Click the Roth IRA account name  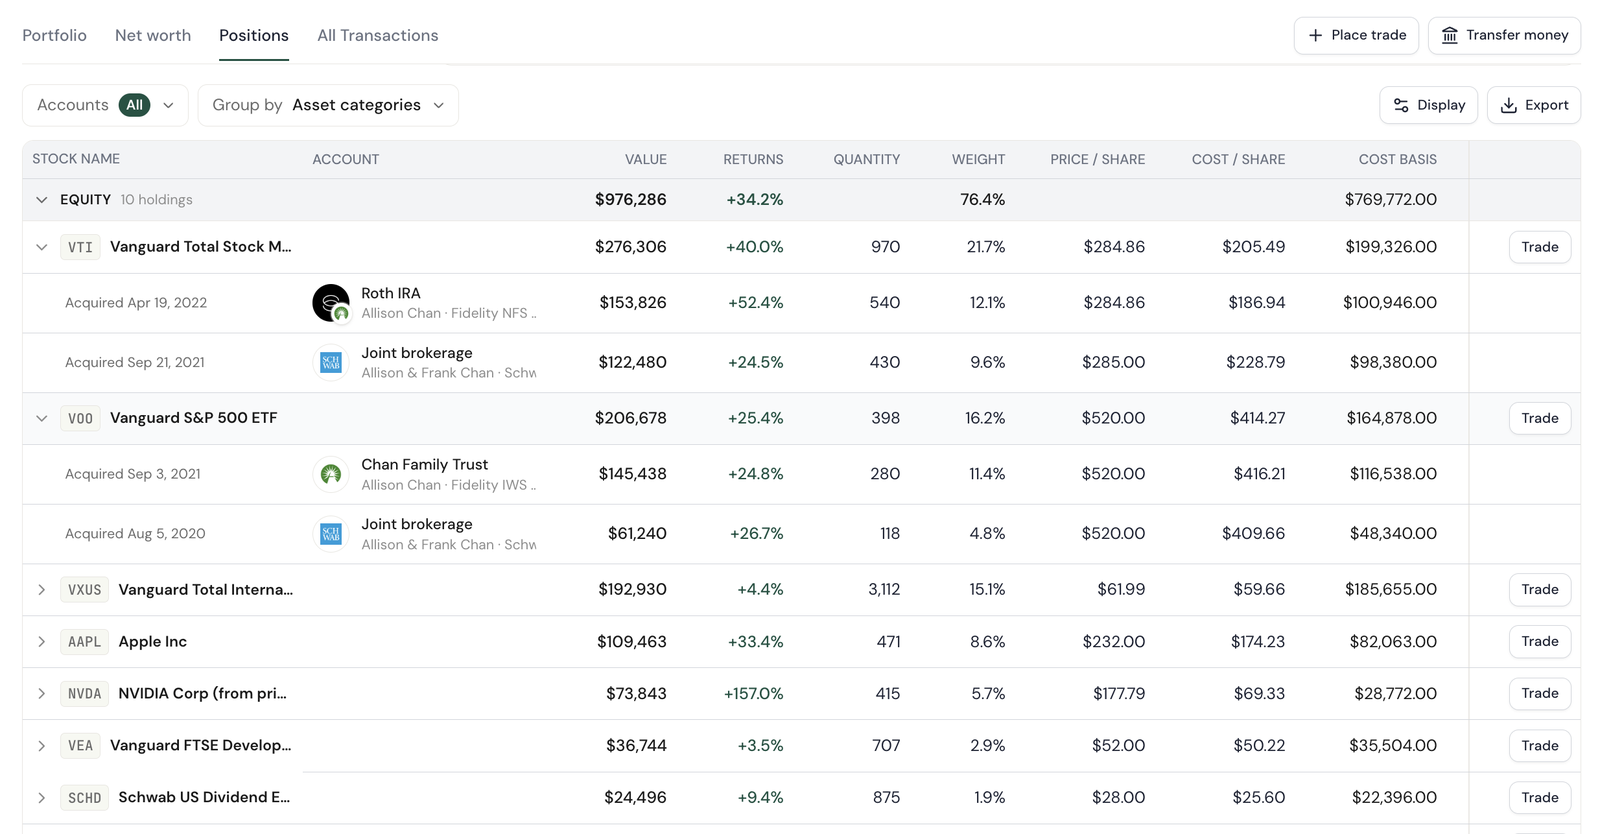coord(391,293)
